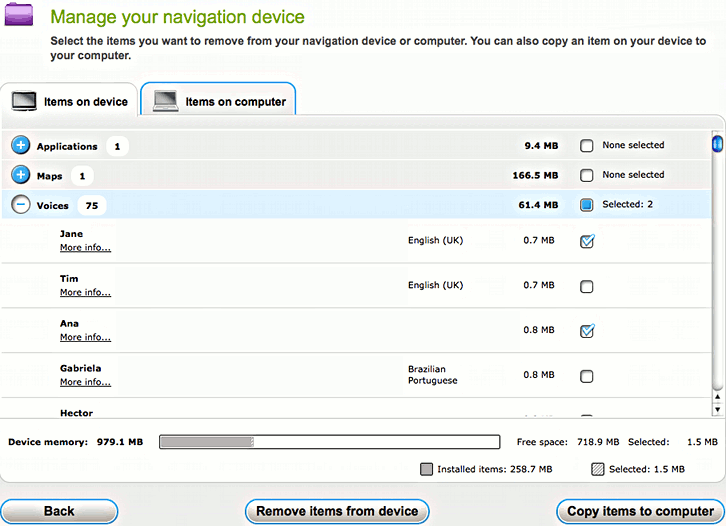
Task: Open More info for Tim voice
Action: [85, 293]
